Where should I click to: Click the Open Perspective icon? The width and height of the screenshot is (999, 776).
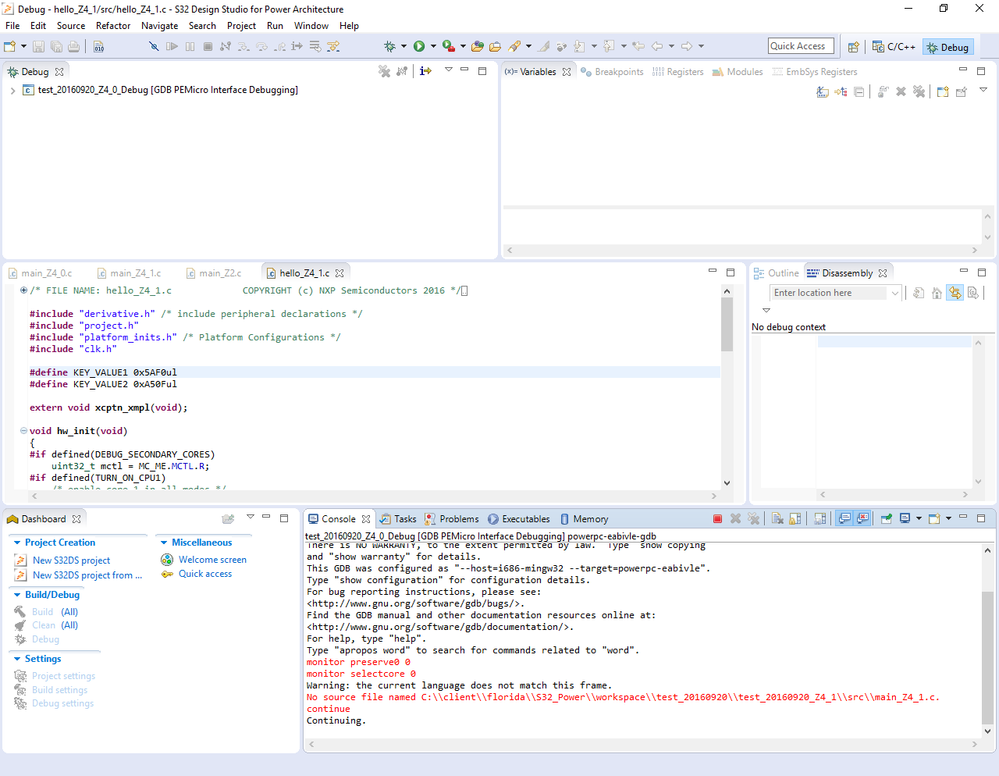tap(853, 47)
